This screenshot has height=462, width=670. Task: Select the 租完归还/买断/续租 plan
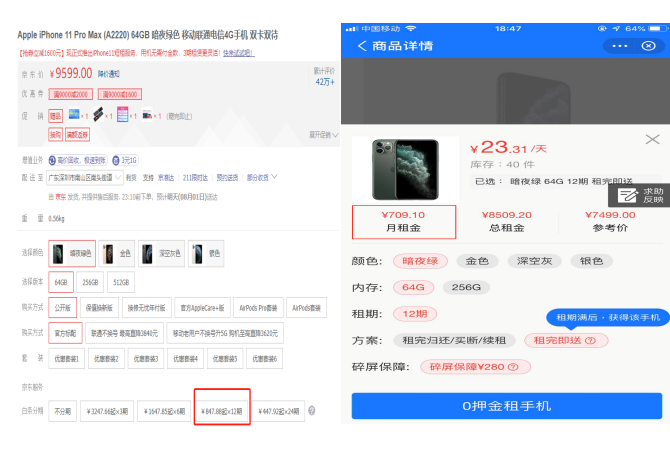454,340
